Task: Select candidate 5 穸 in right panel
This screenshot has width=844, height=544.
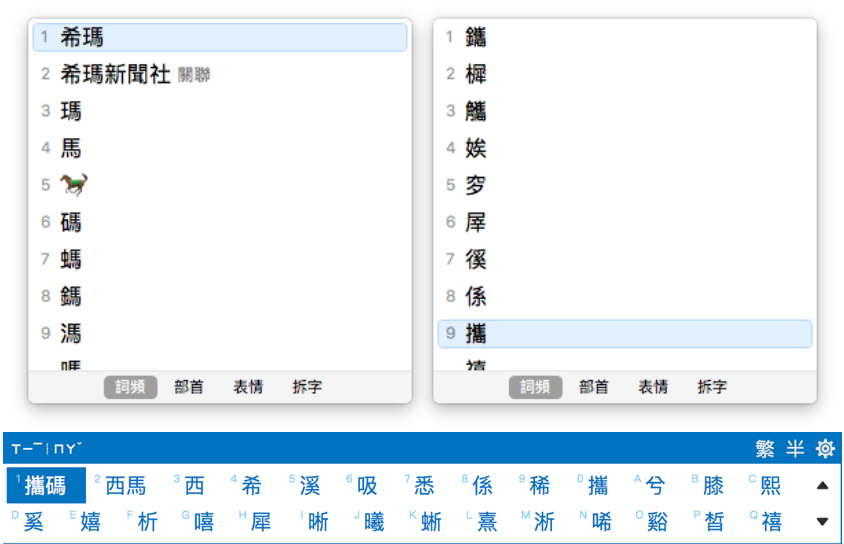Action: [624, 185]
